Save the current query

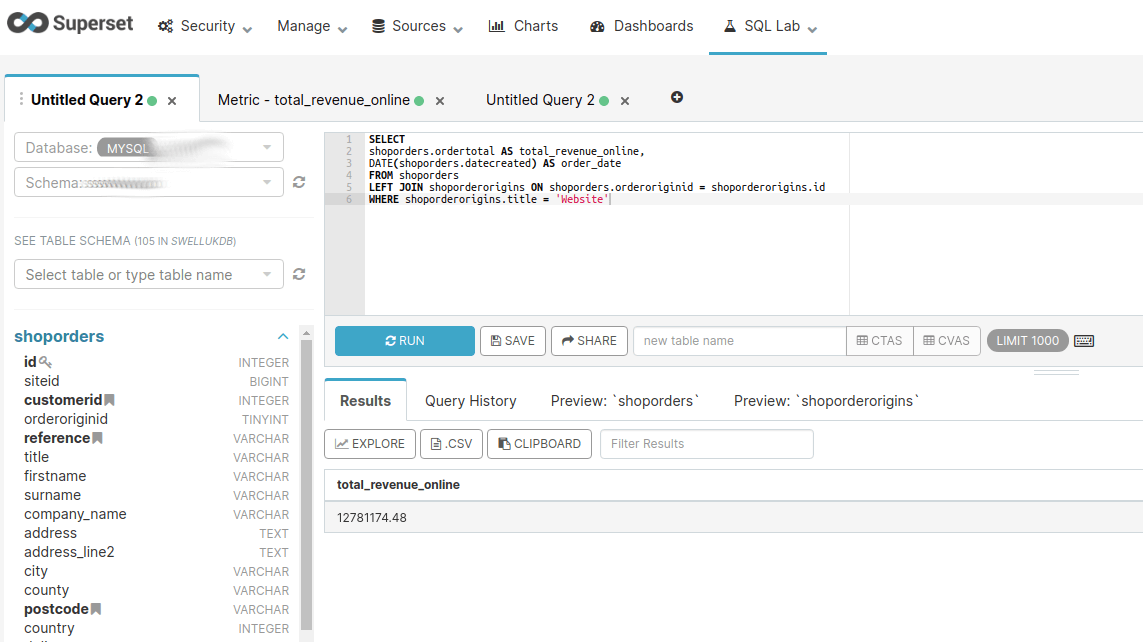[512, 341]
